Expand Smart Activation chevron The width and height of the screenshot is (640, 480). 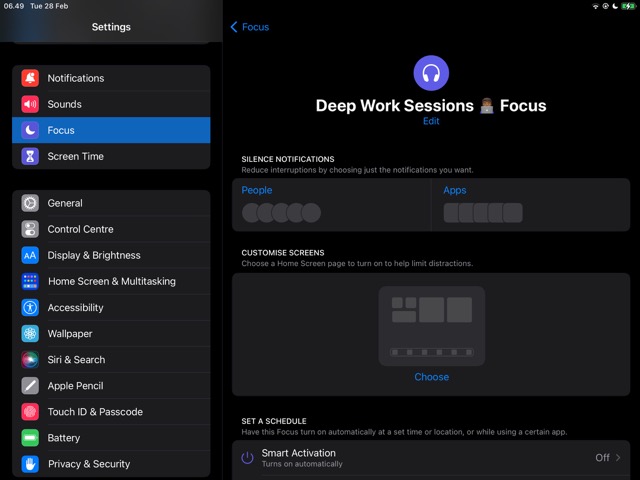618,458
